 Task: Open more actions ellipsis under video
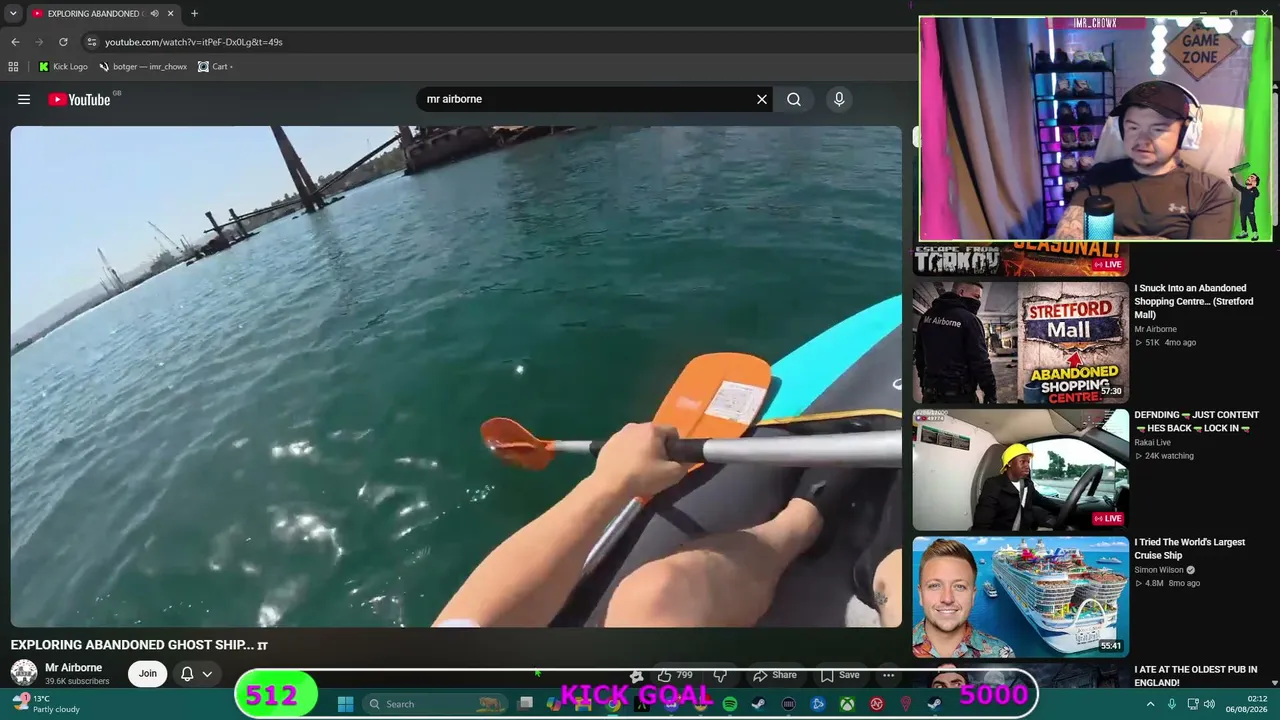(x=888, y=675)
